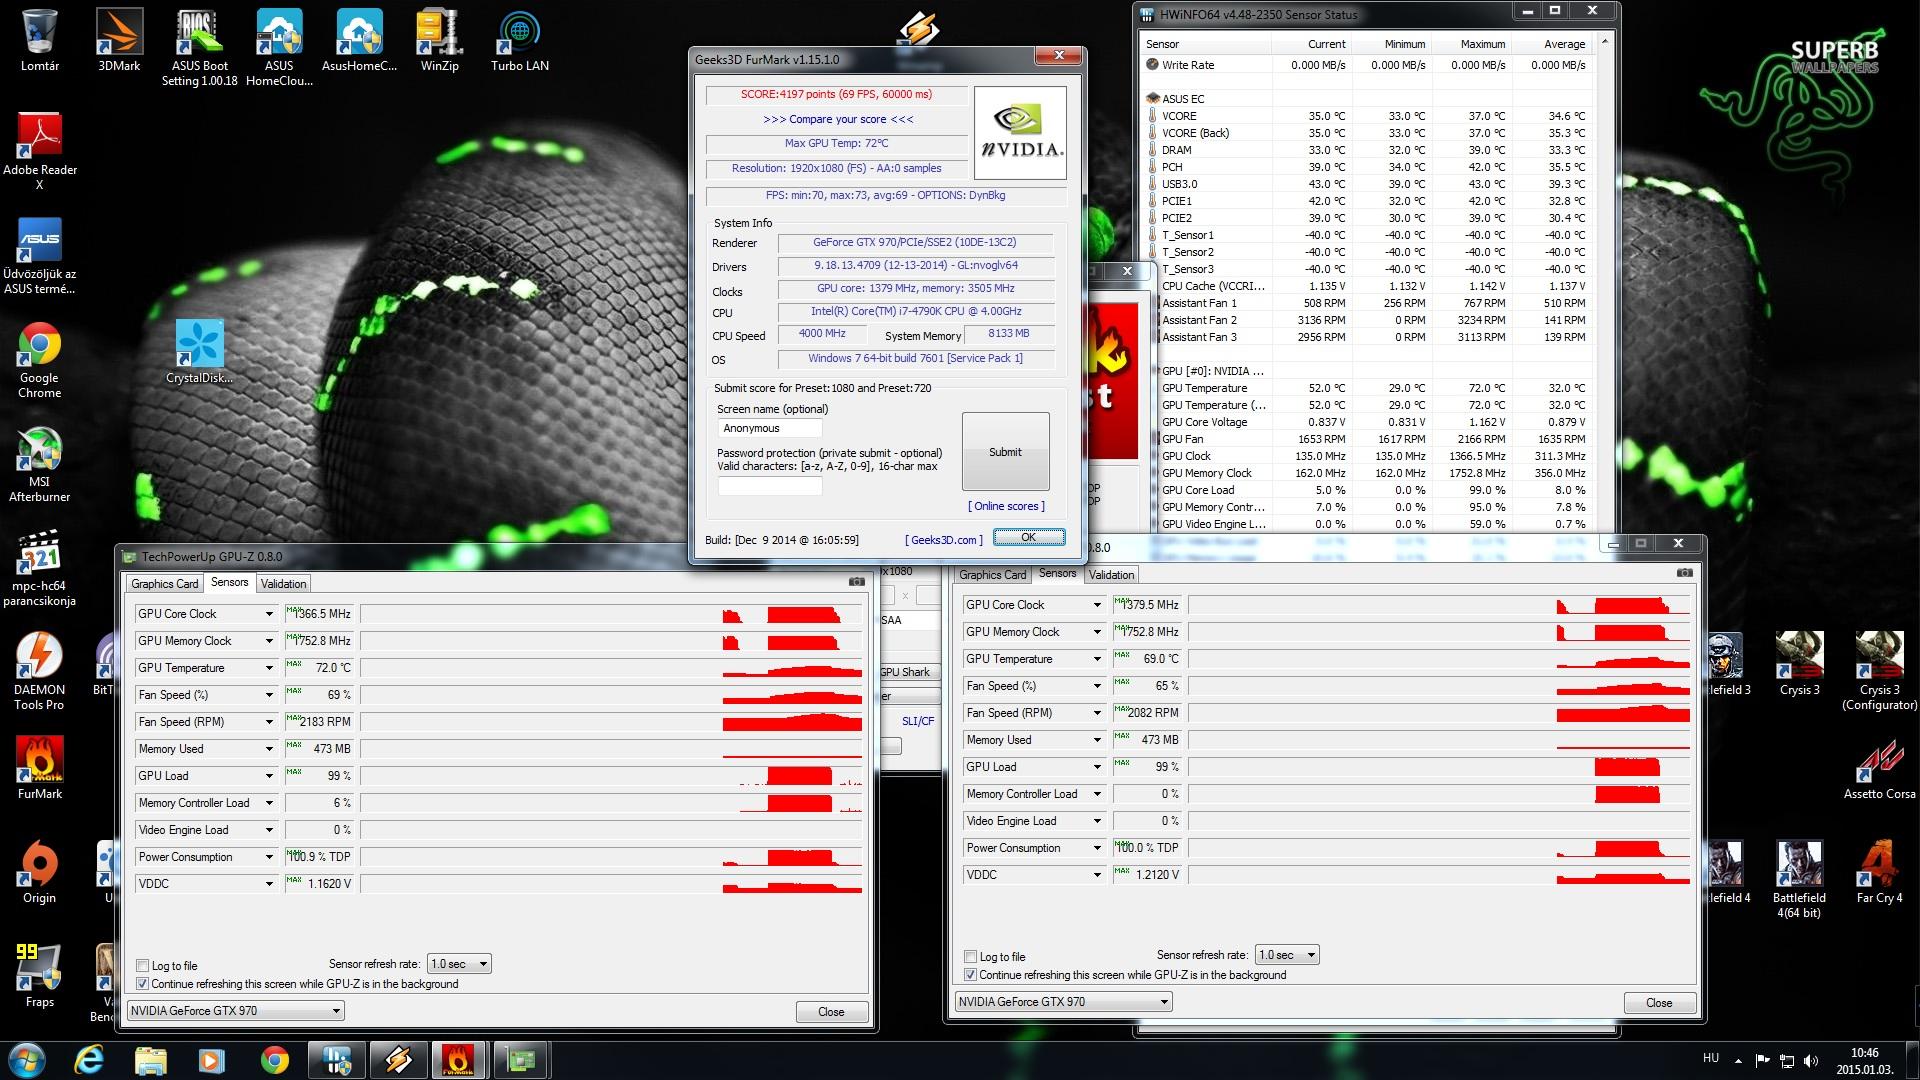Open Online scores link in FurMark
The image size is (1920, 1080).
[x=1006, y=506]
